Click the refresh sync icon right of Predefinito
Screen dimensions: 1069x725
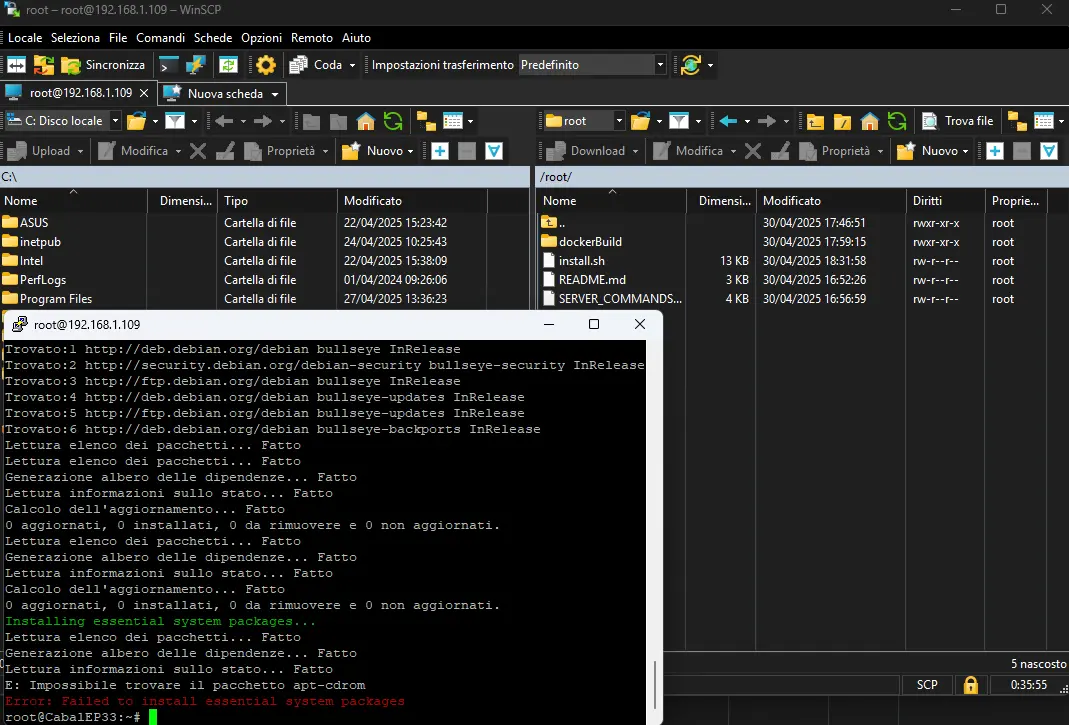(691, 65)
